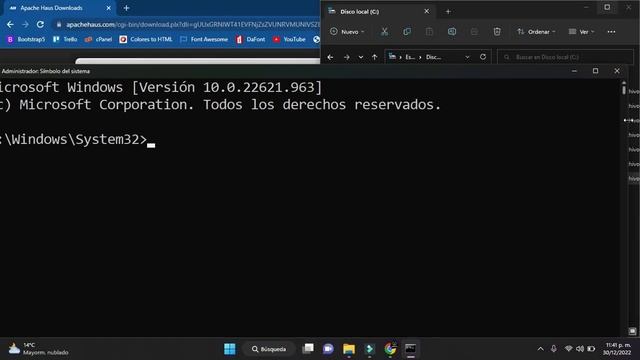Go back in Chrome browser
The width and height of the screenshot is (640, 360).
pos(10,24)
